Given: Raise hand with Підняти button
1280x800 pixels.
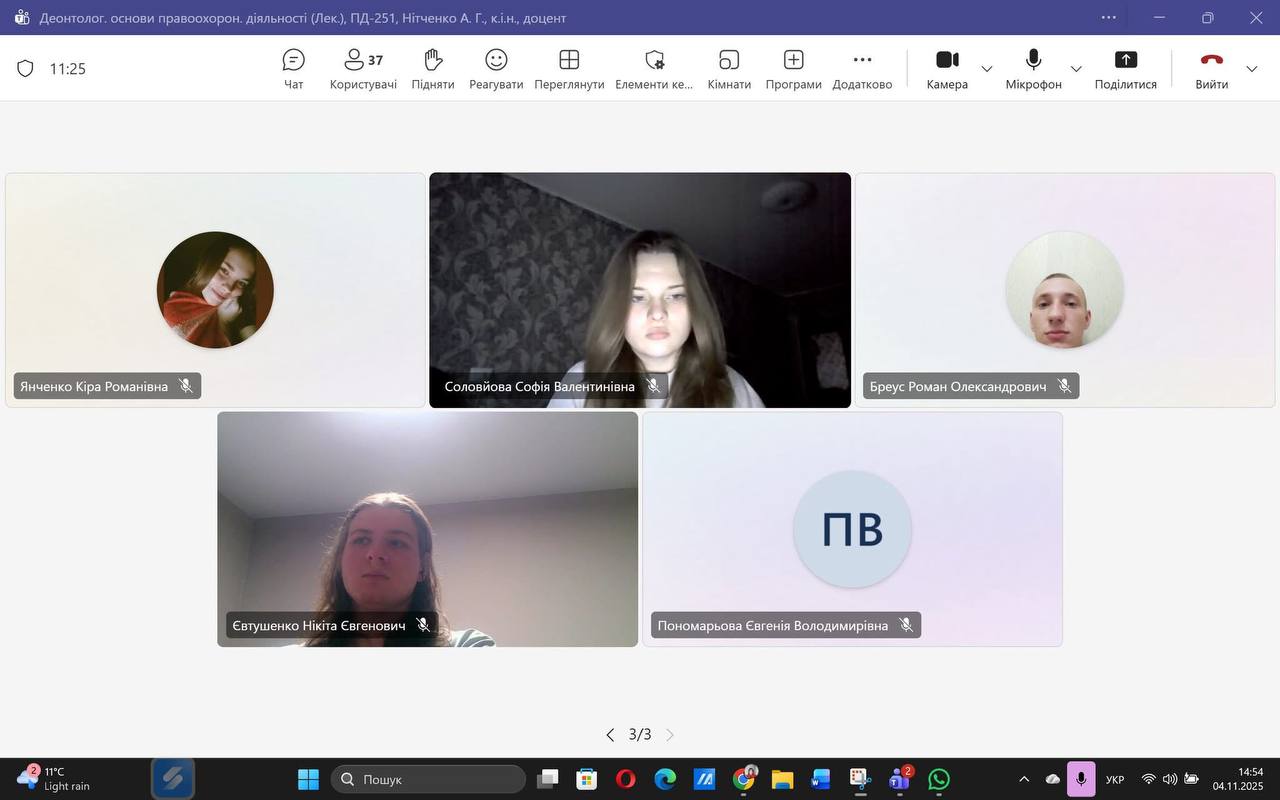Looking at the screenshot, I should (433, 69).
